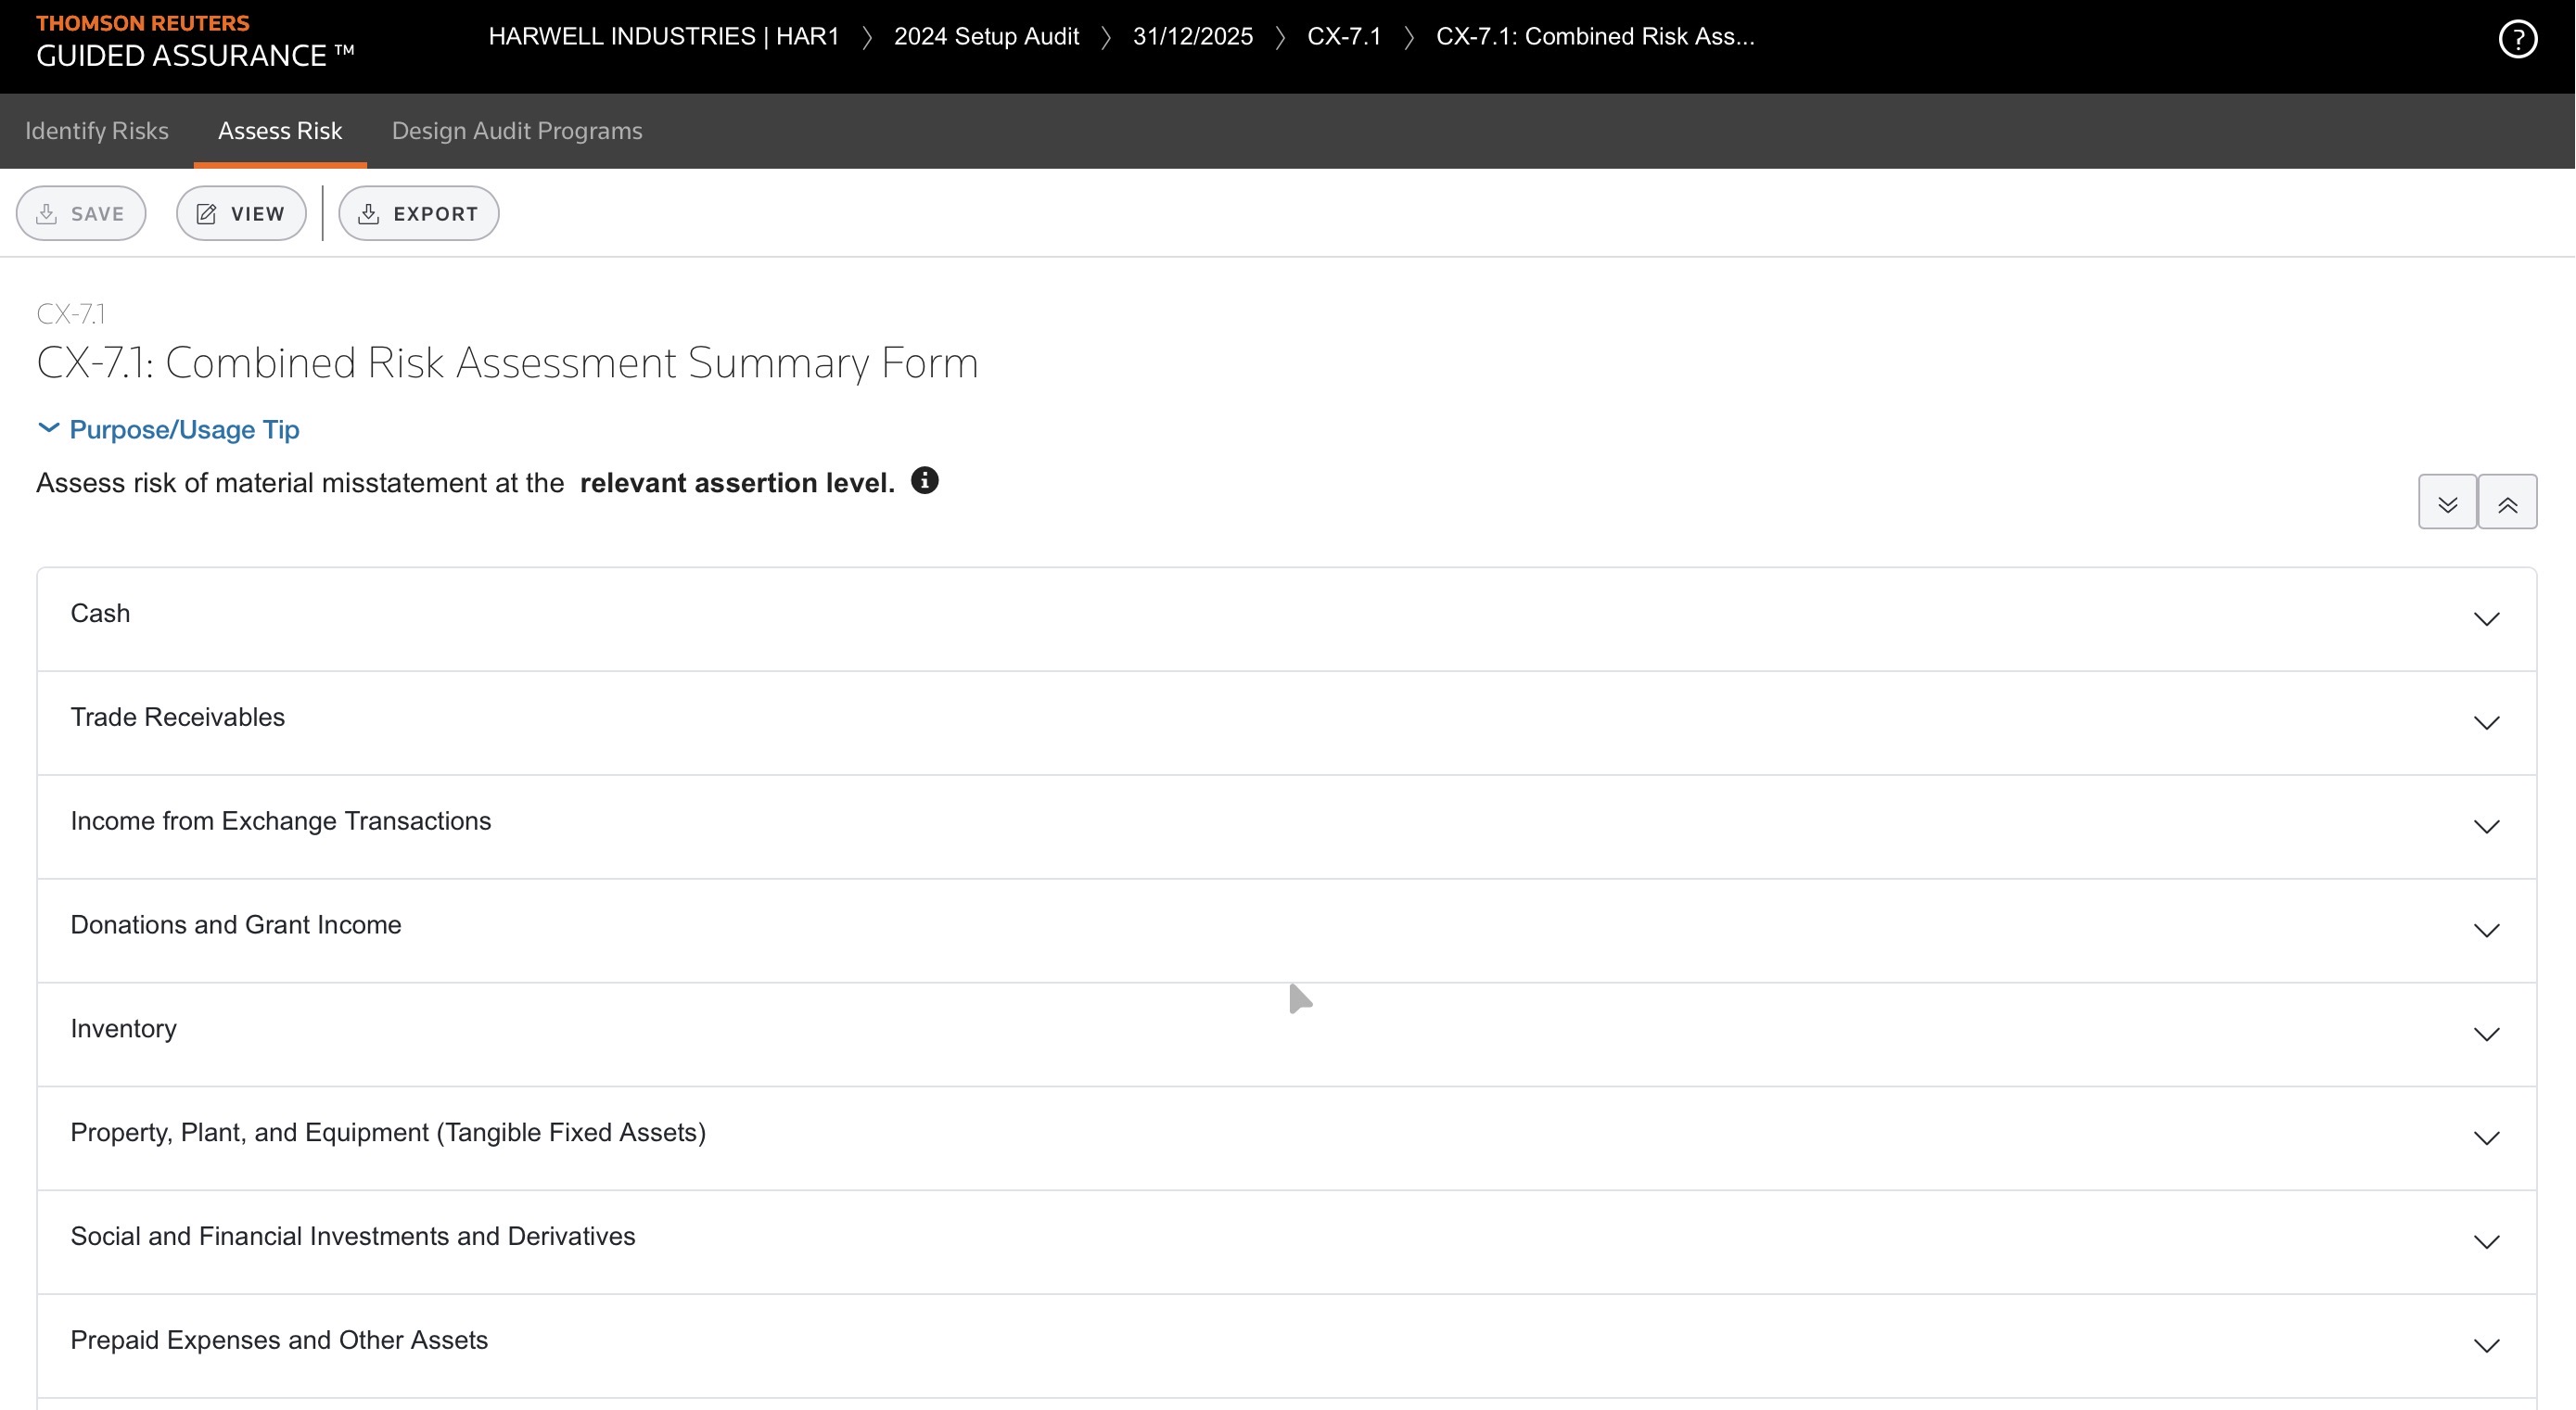Click HARWELL INDUSTRIES | HAR1 breadcrumb link
This screenshot has width=2576, height=1410.
point(664,37)
